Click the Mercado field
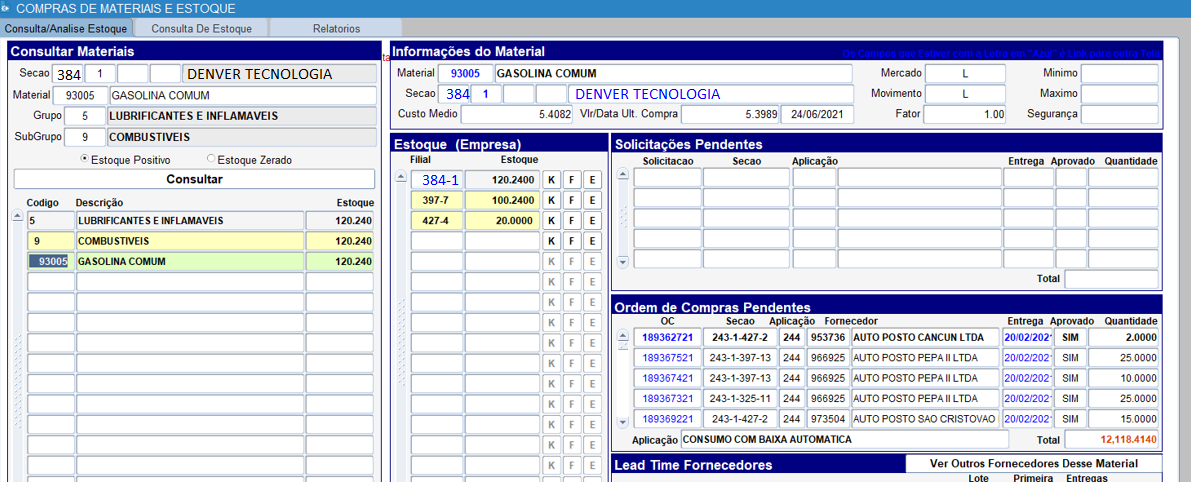This screenshot has width=1191, height=482. coord(965,74)
